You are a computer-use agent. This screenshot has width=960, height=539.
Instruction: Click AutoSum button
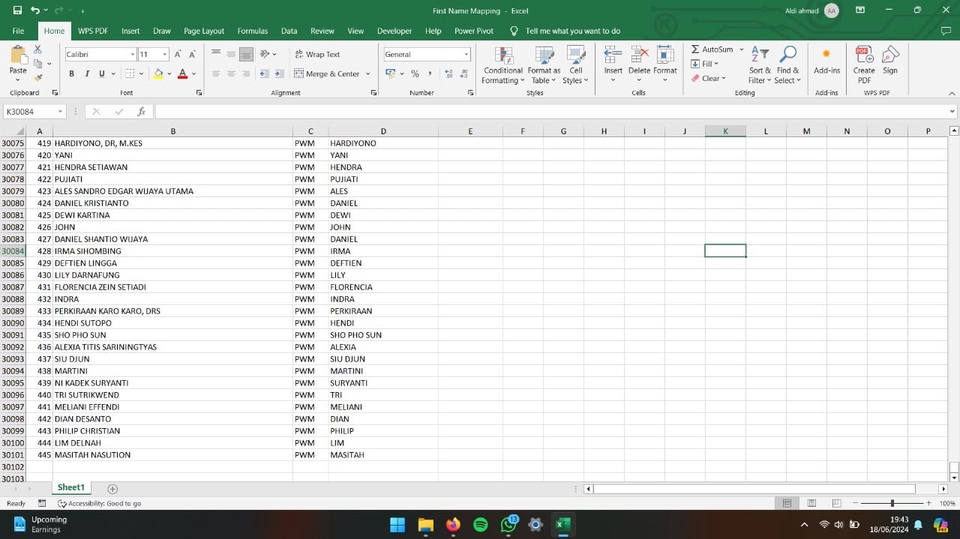click(712, 50)
